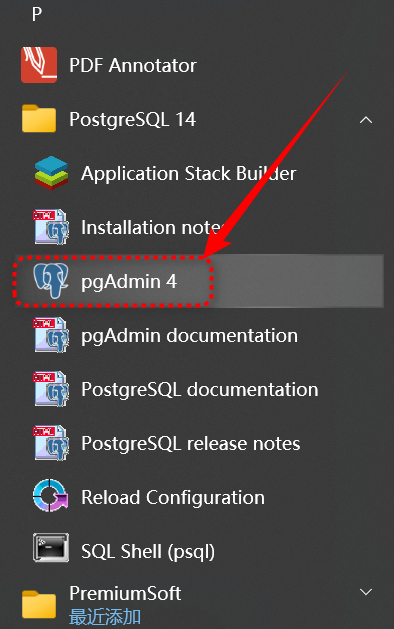Screen dimensions: 394x629
Task: Select the PostgreSQL 14 folder label
Action: (132, 120)
